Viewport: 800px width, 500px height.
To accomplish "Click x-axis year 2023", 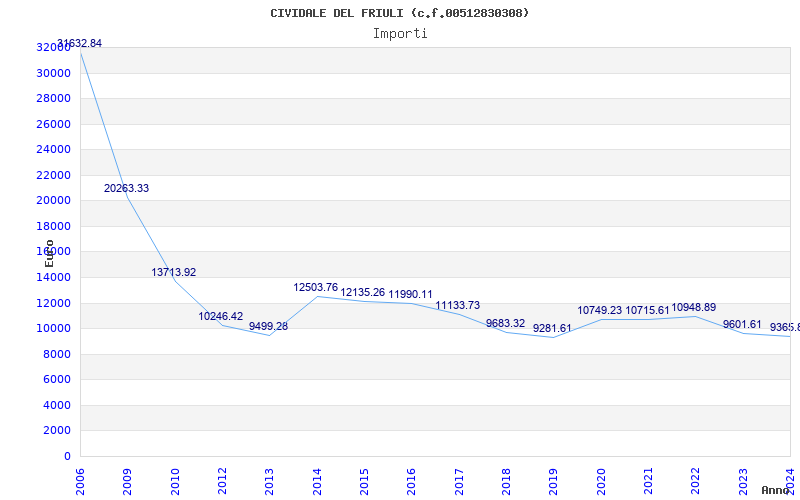I will click(743, 482).
